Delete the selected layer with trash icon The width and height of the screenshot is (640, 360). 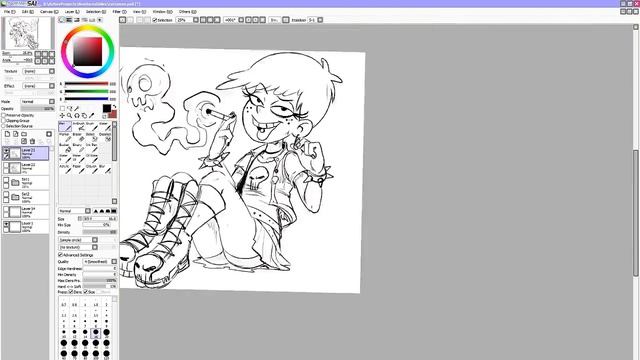32,141
